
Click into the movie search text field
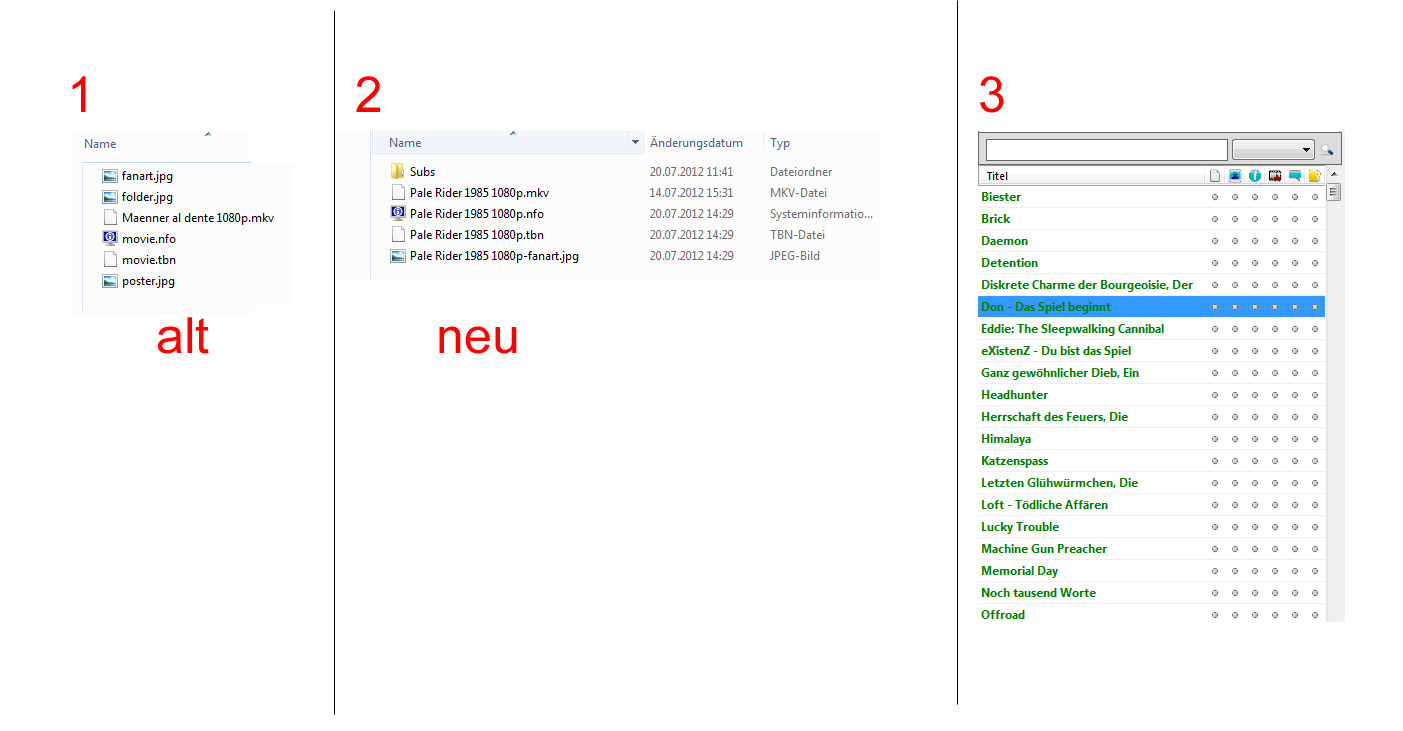[1106, 150]
